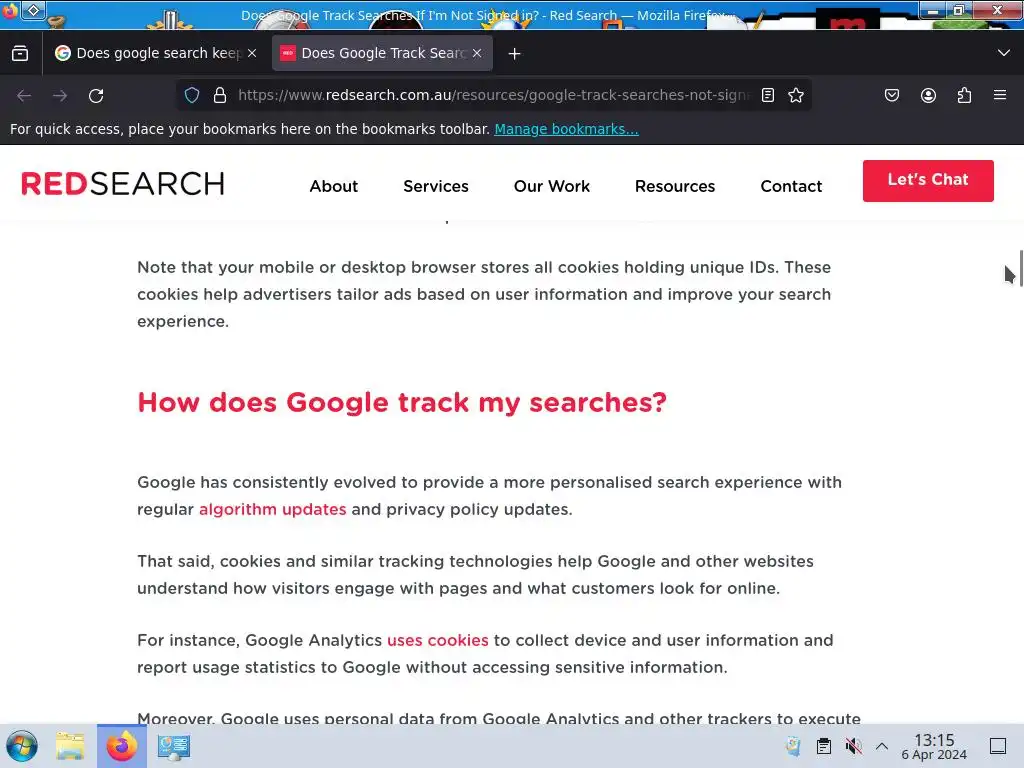This screenshot has height=768, width=1024.
Task: Reload the current page
Action: click(96, 95)
